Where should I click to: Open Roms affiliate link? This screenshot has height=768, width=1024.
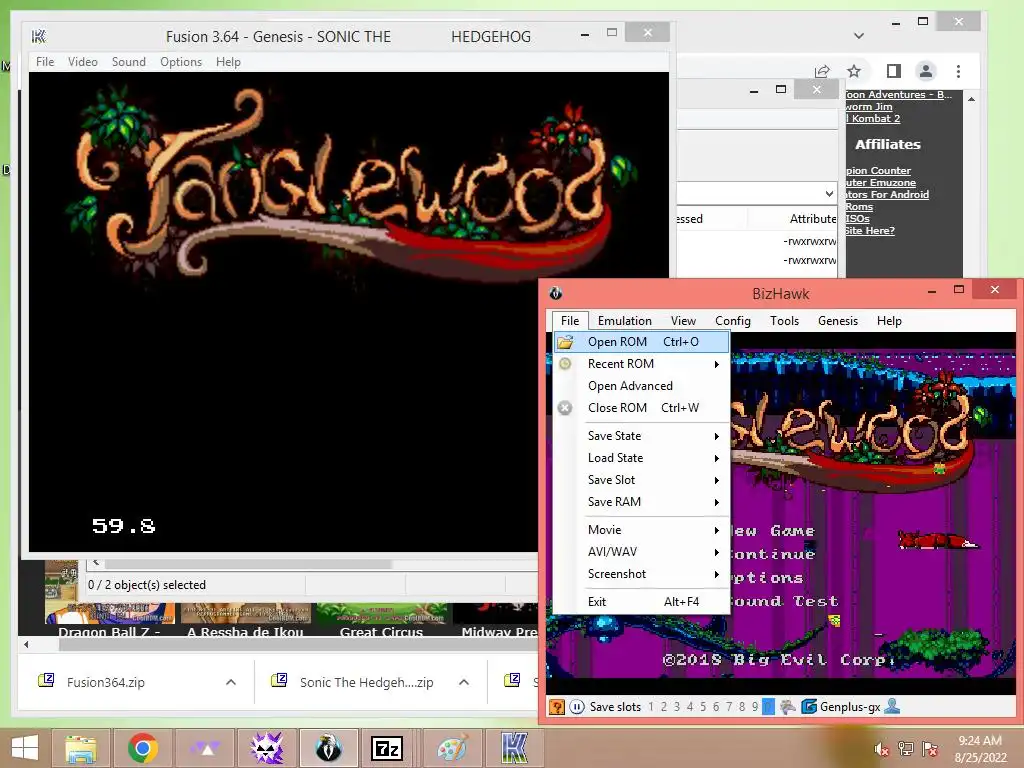(x=859, y=206)
